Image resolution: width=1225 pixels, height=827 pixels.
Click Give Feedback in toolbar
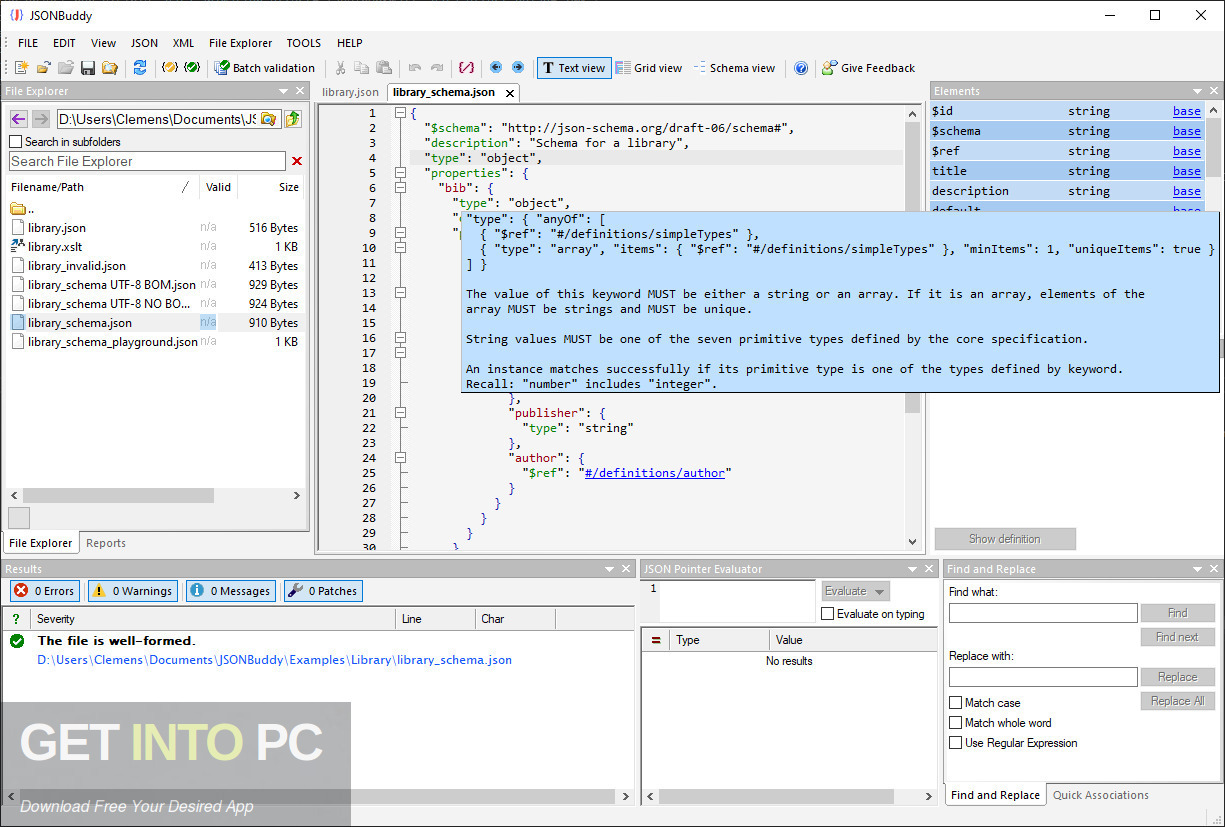point(868,68)
